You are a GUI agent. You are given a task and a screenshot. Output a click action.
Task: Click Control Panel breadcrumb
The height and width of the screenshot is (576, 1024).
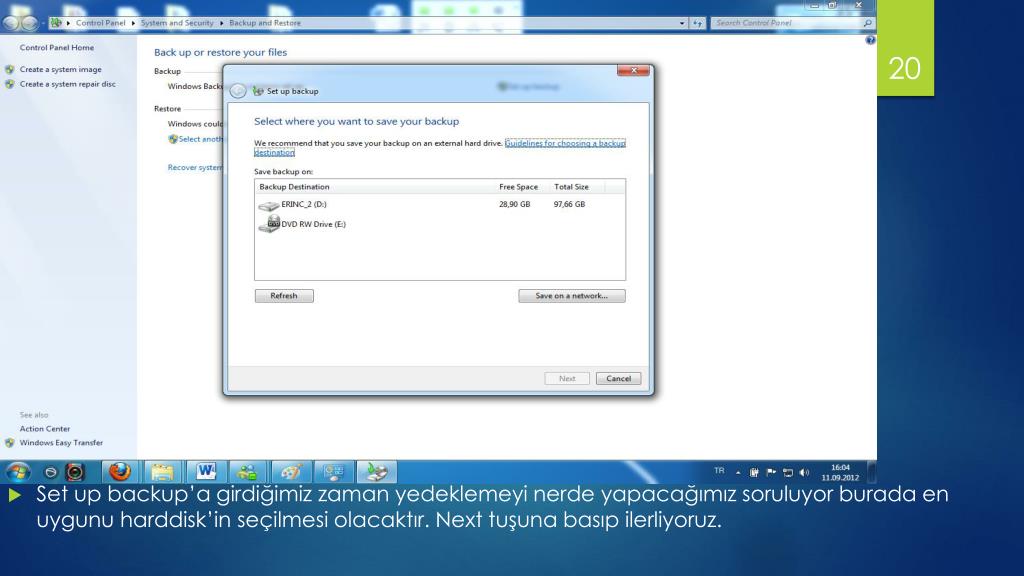(x=101, y=23)
